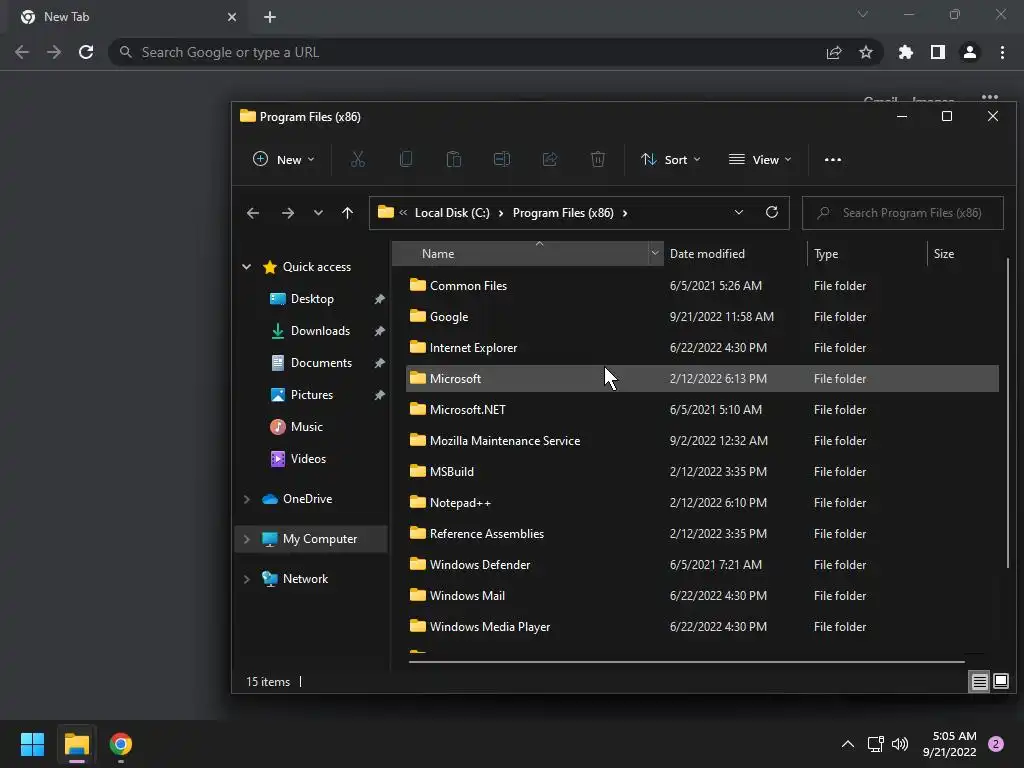Click the Share icon in Explorer toolbar
This screenshot has height=768, width=1024.
coord(549,159)
